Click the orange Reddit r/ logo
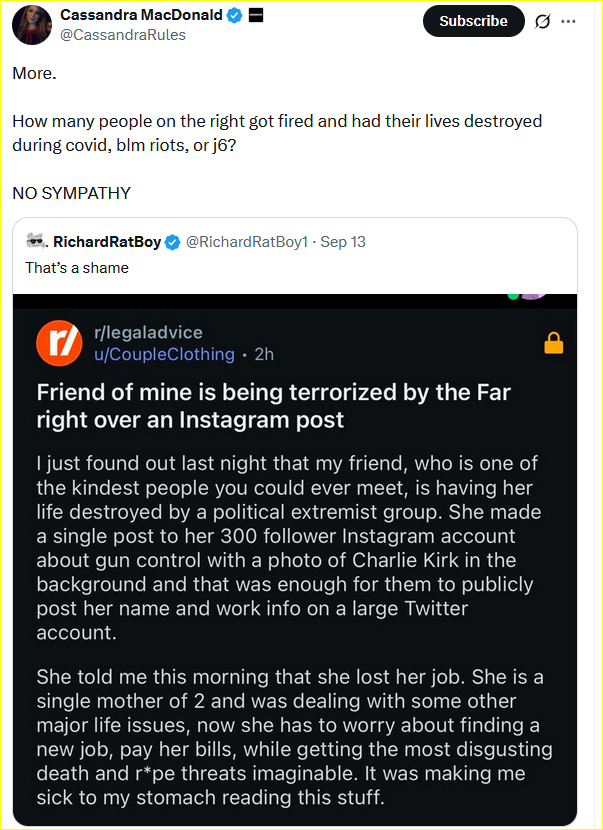 click(x=59, y=343)
